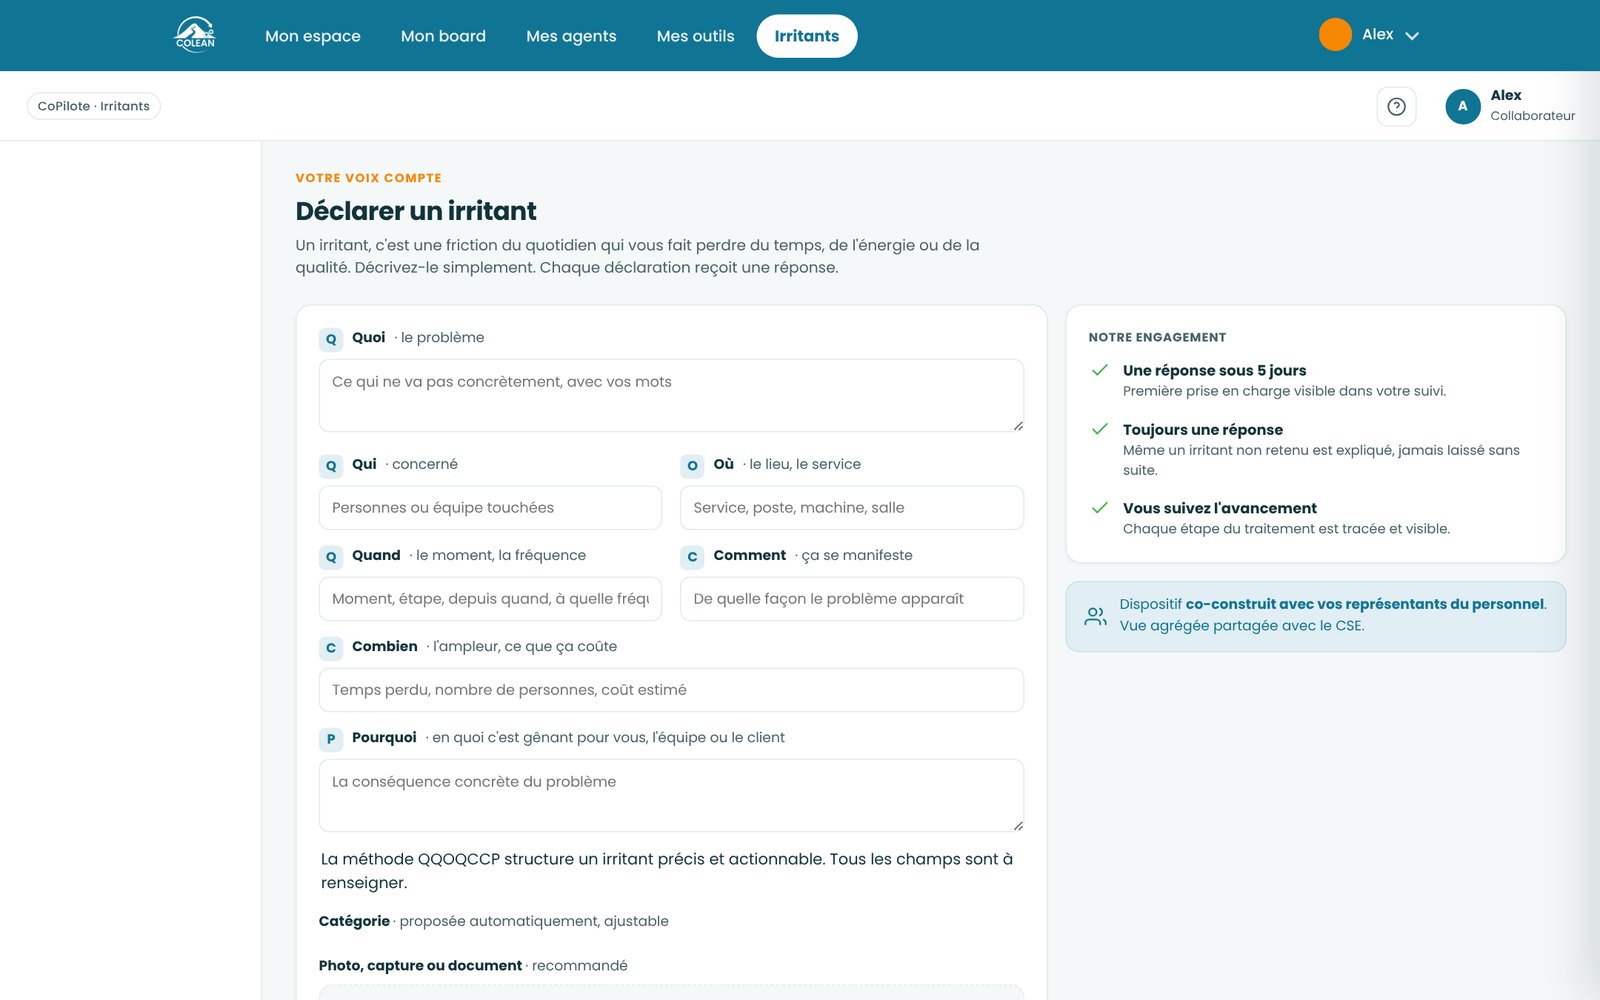Click the 'De quelle façon le problème apparaît' field
The image size is (1600, 1000).
[852, 599]
